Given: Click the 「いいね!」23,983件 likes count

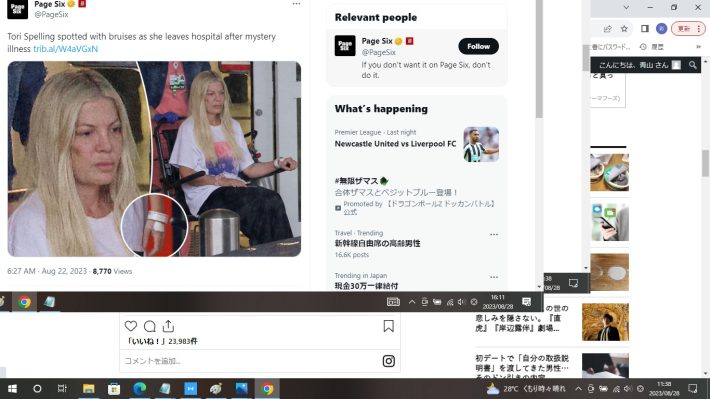Looking at the screenshot, I should coord(161,341).
